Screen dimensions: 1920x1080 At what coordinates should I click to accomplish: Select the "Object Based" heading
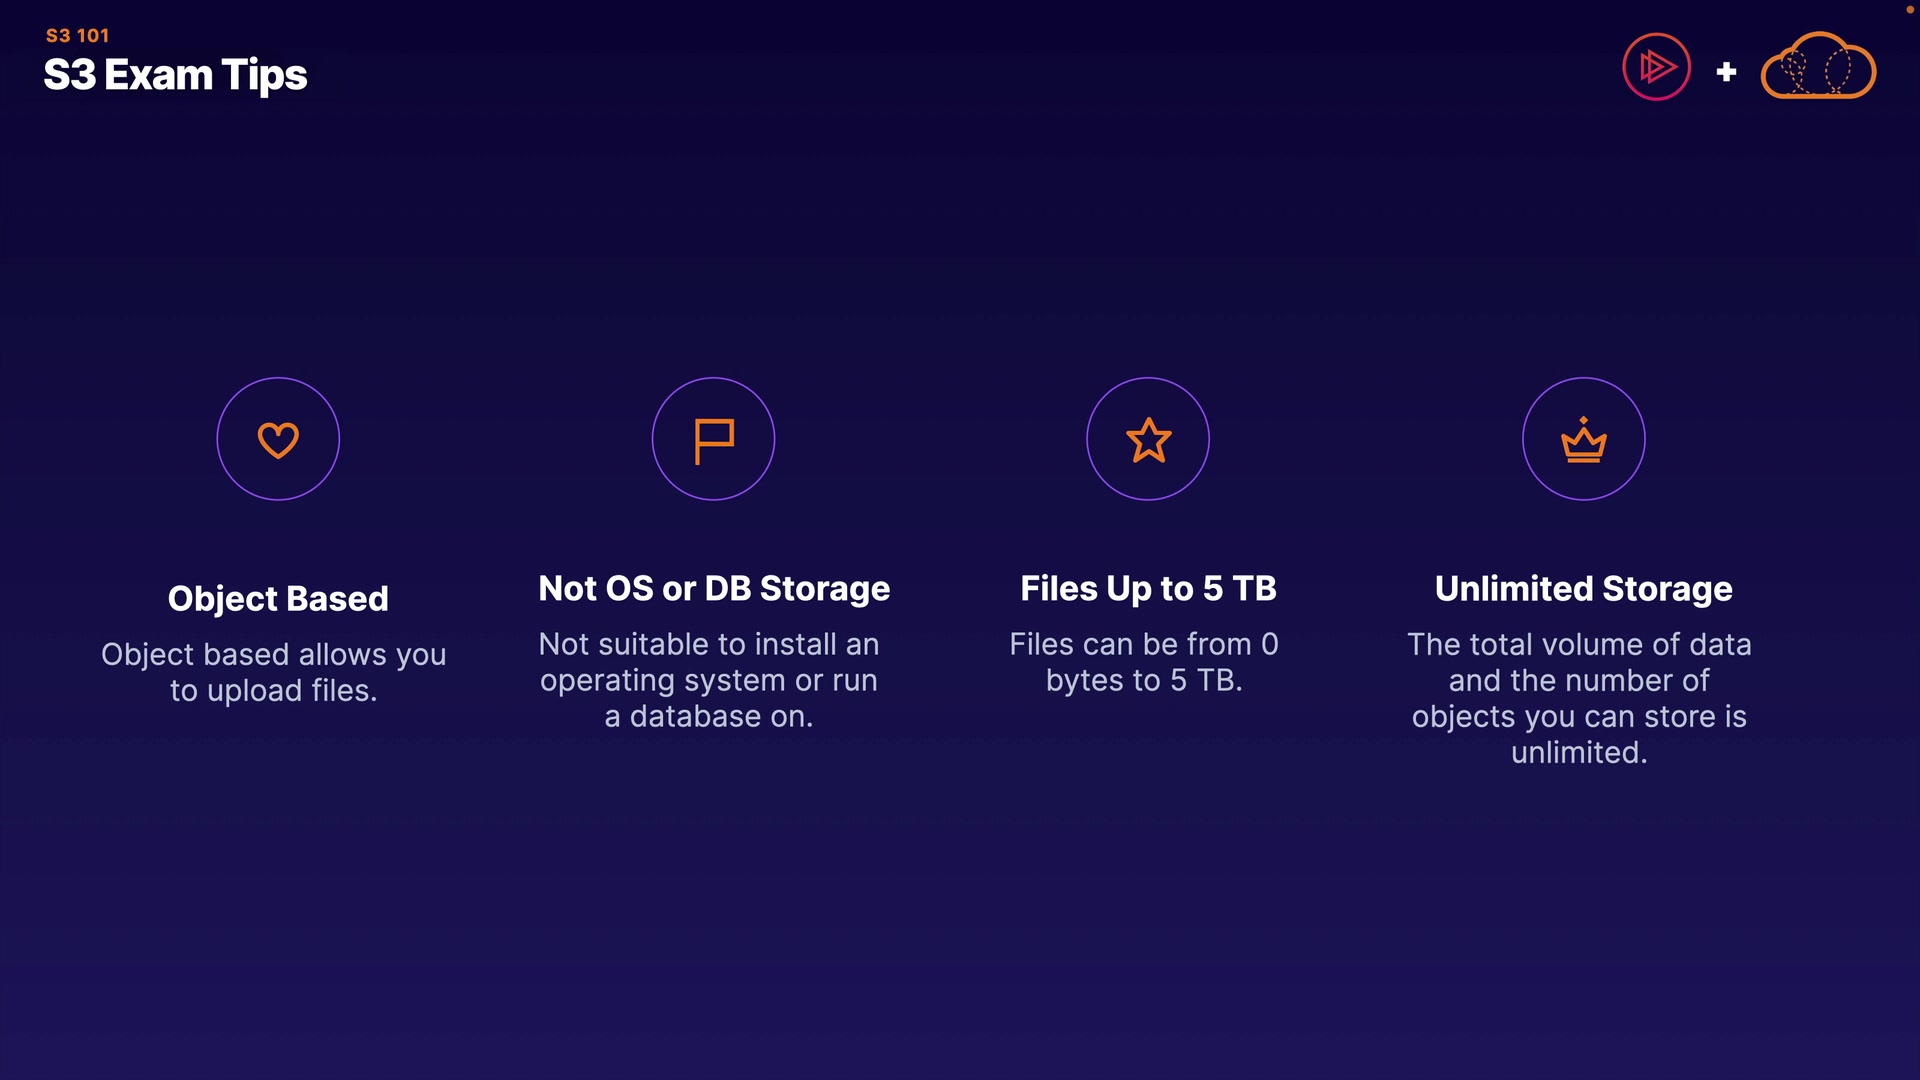pos(278,598)
